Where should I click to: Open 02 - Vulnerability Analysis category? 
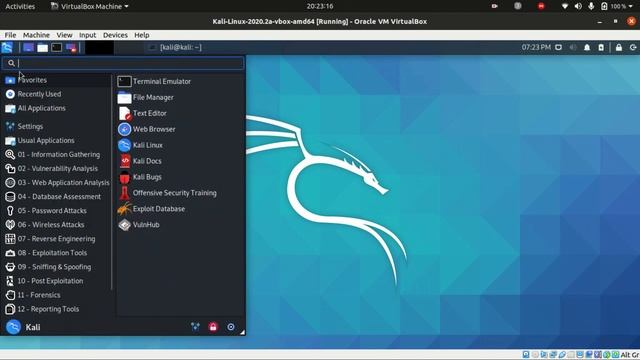[56, 169]
